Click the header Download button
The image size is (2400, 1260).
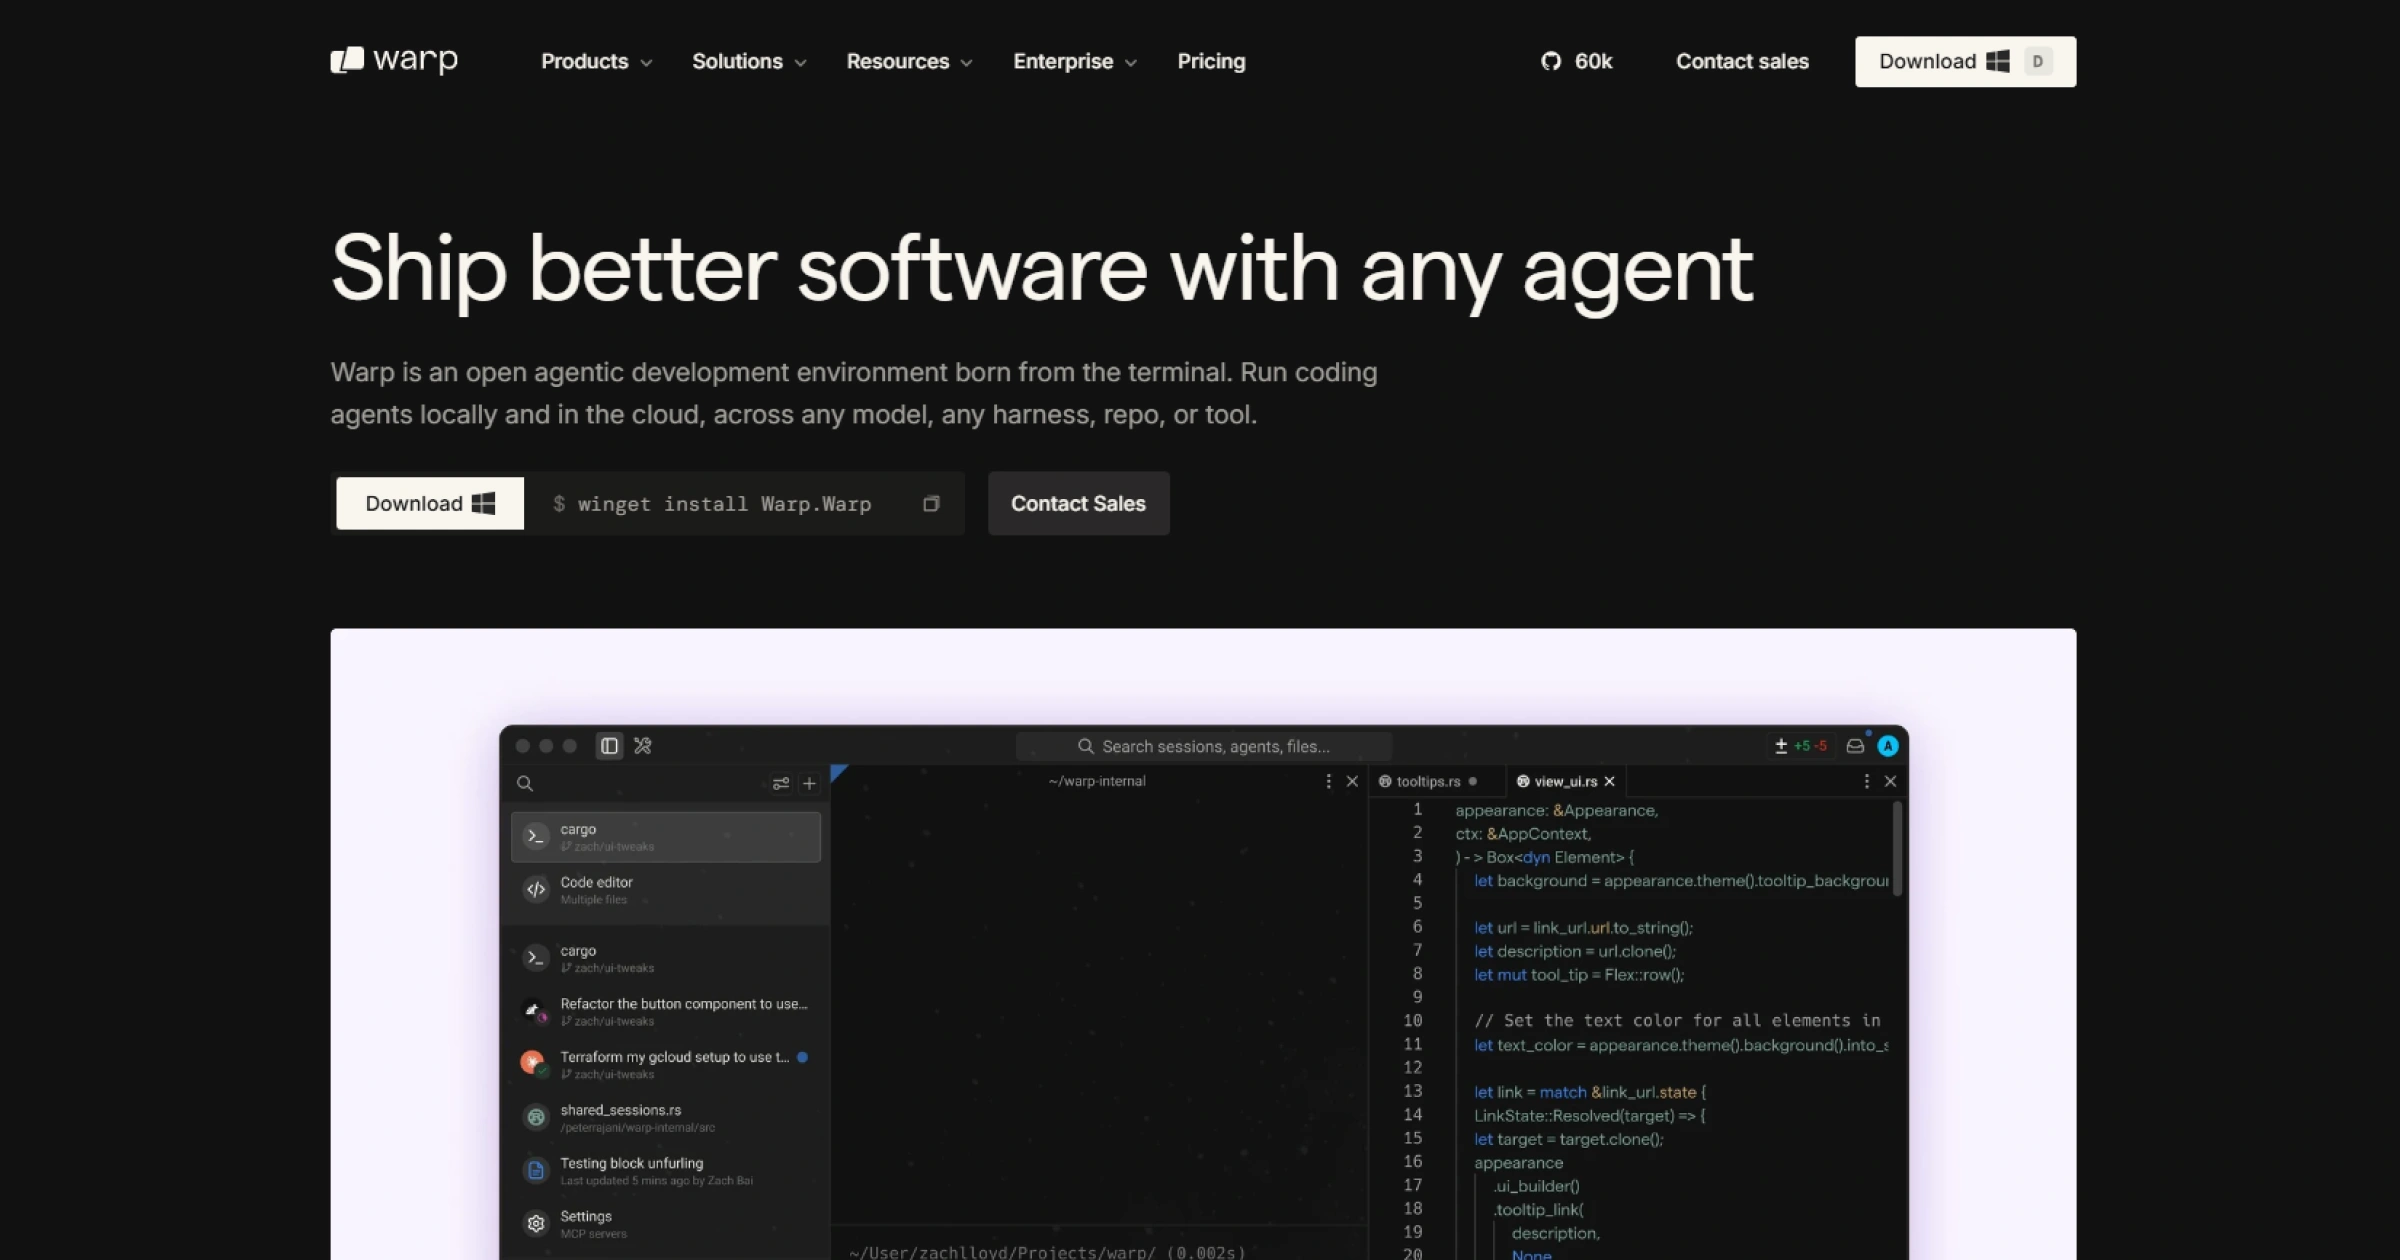[1965, 61]
